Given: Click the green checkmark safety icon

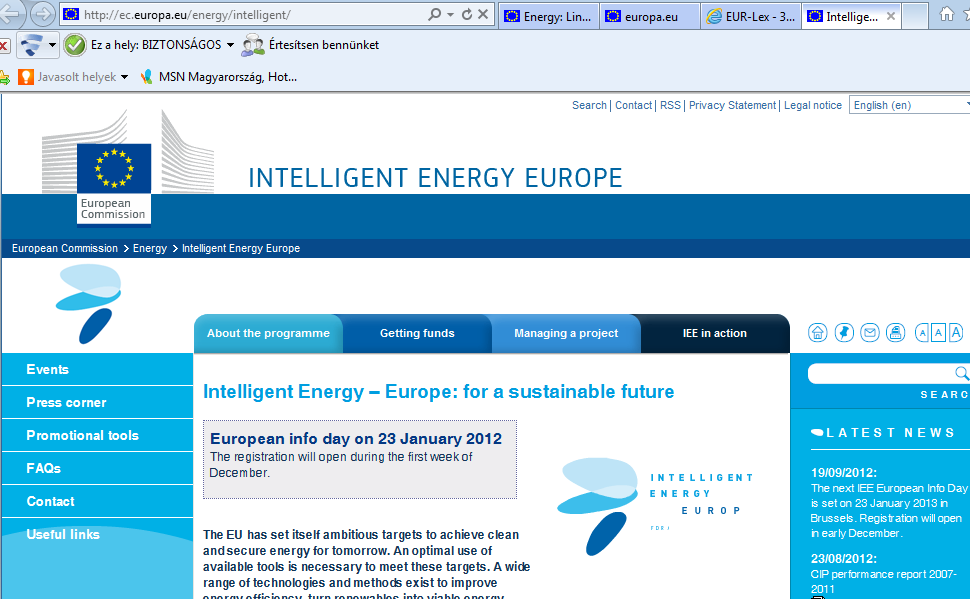Looking at the screenshot, I should (x=75, y=45).
